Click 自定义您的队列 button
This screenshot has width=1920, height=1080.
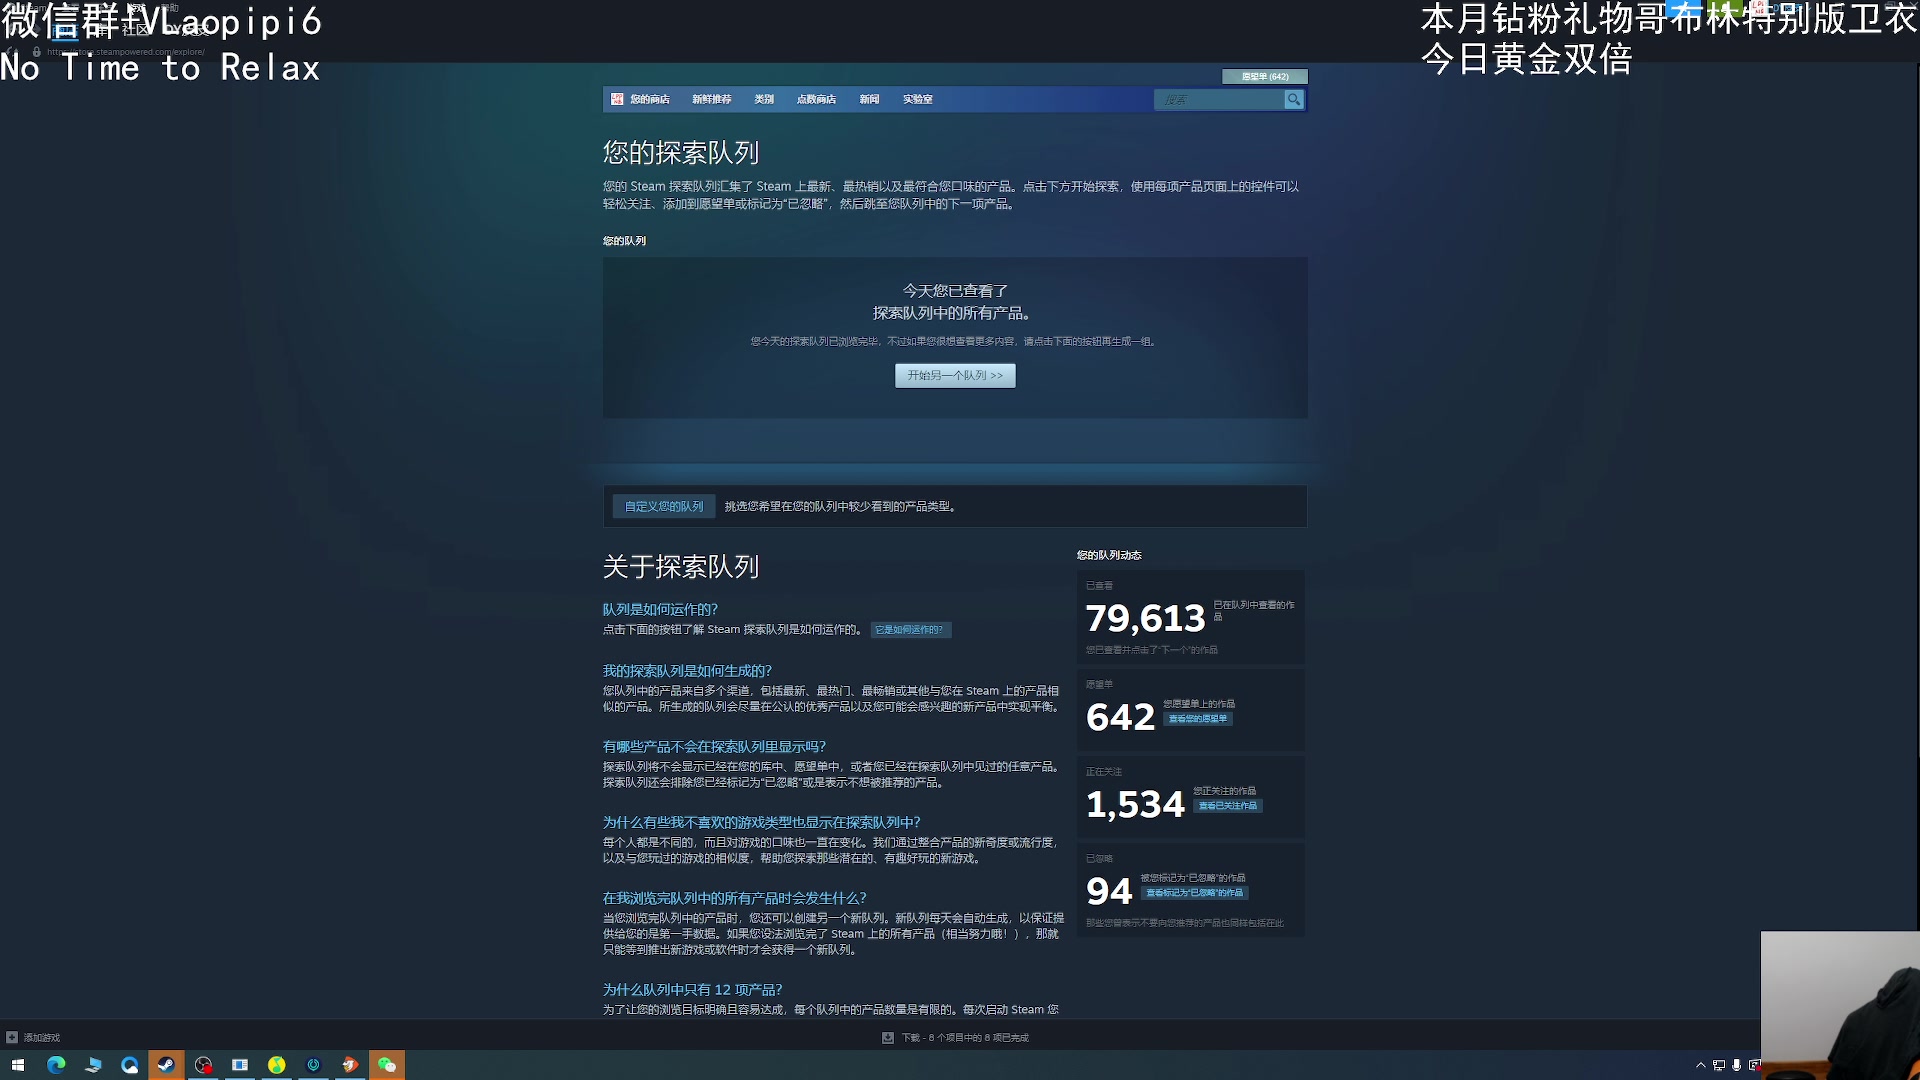664,506
